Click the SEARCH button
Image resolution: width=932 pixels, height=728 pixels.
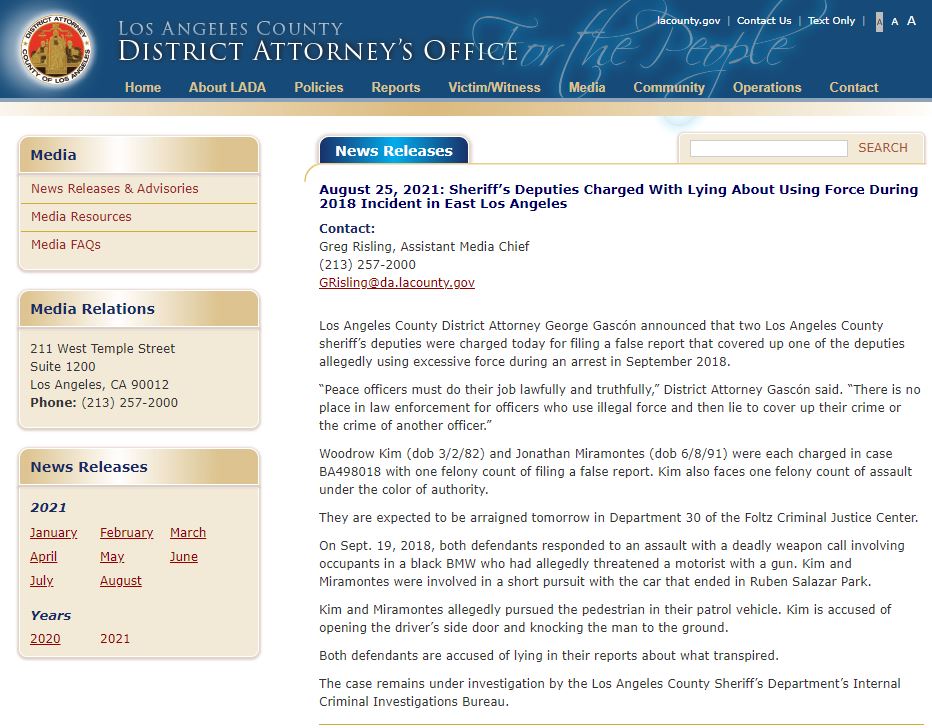(883, 148)
